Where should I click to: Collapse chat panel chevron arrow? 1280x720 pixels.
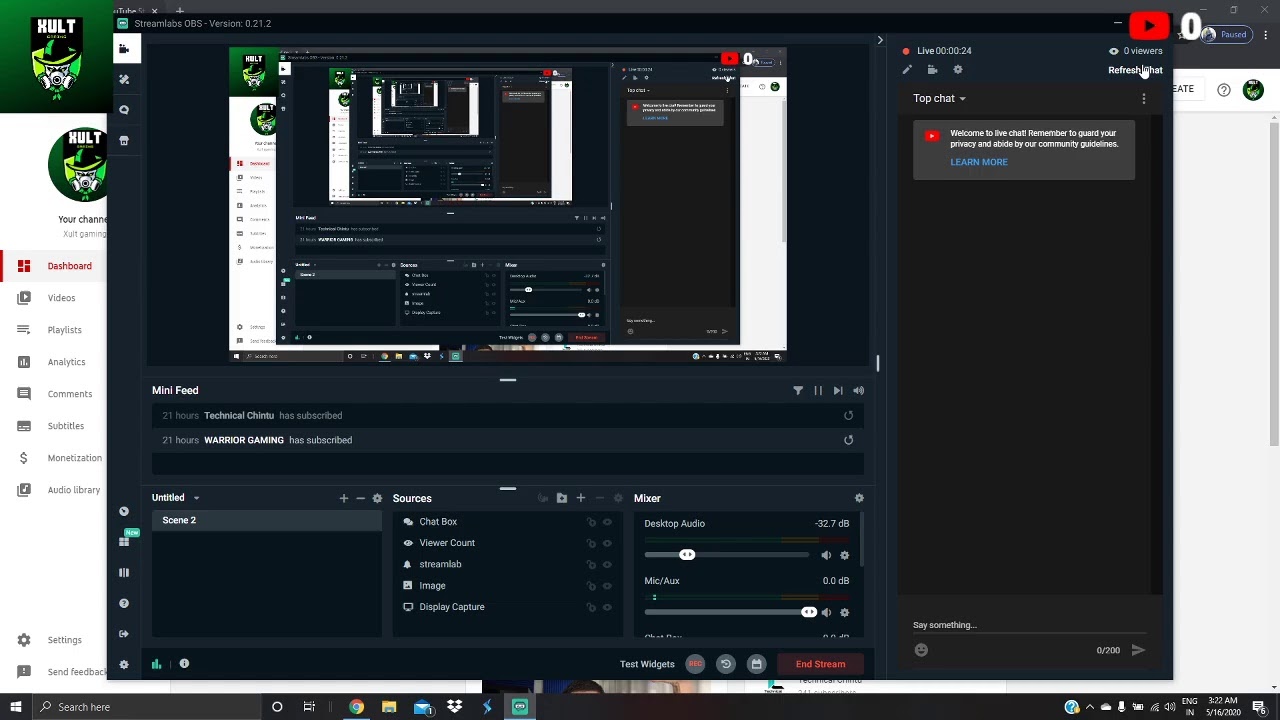[880, 41]
